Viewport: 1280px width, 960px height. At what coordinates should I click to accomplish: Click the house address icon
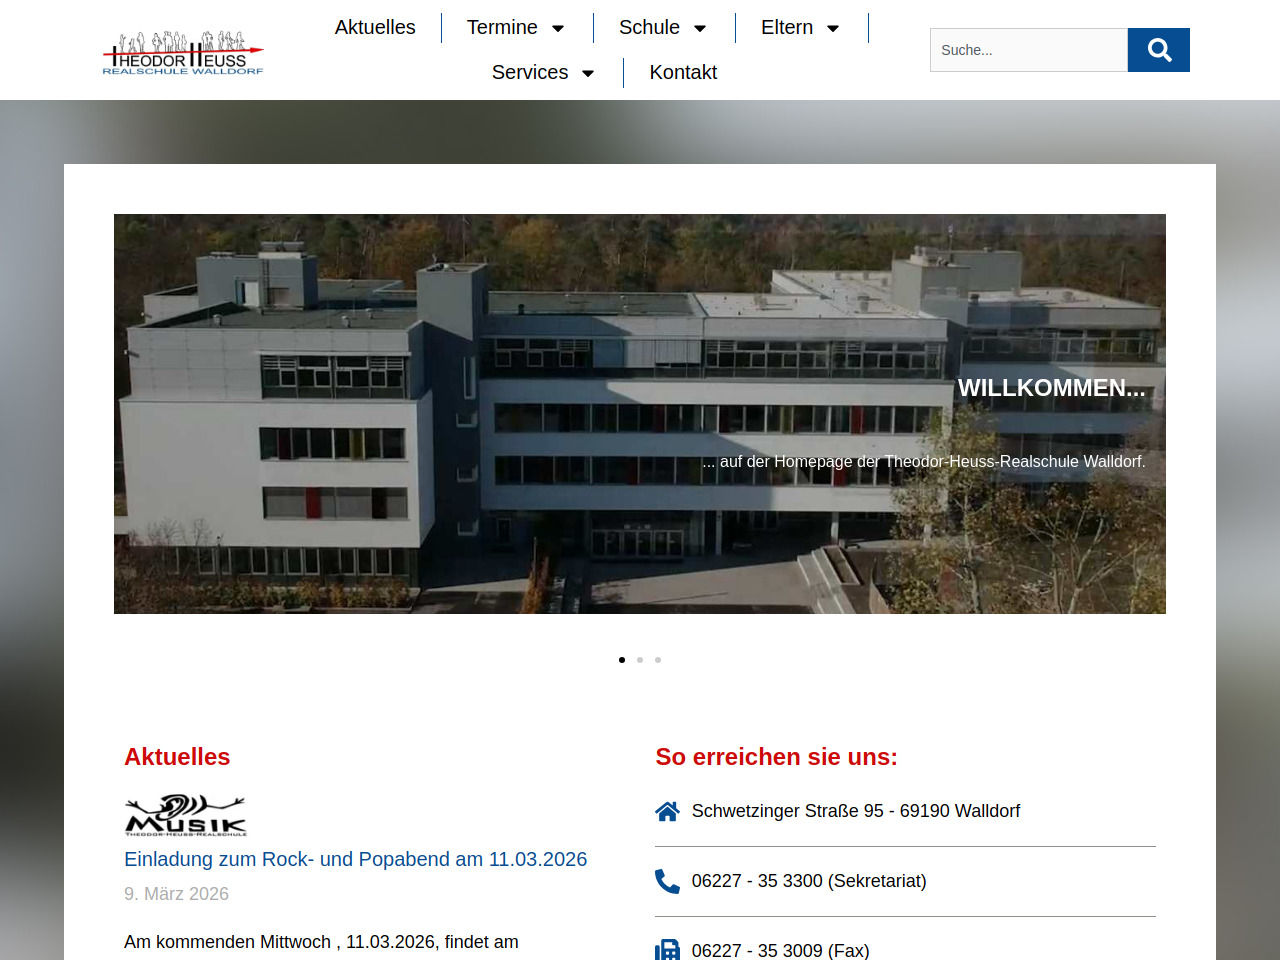(667, 811)
